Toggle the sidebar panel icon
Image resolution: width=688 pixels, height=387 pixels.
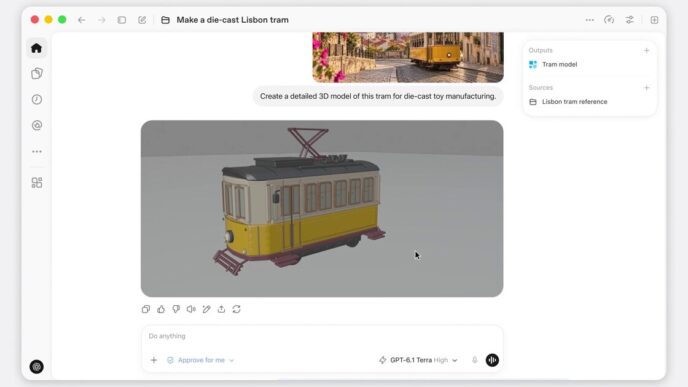tap(122, 20)
